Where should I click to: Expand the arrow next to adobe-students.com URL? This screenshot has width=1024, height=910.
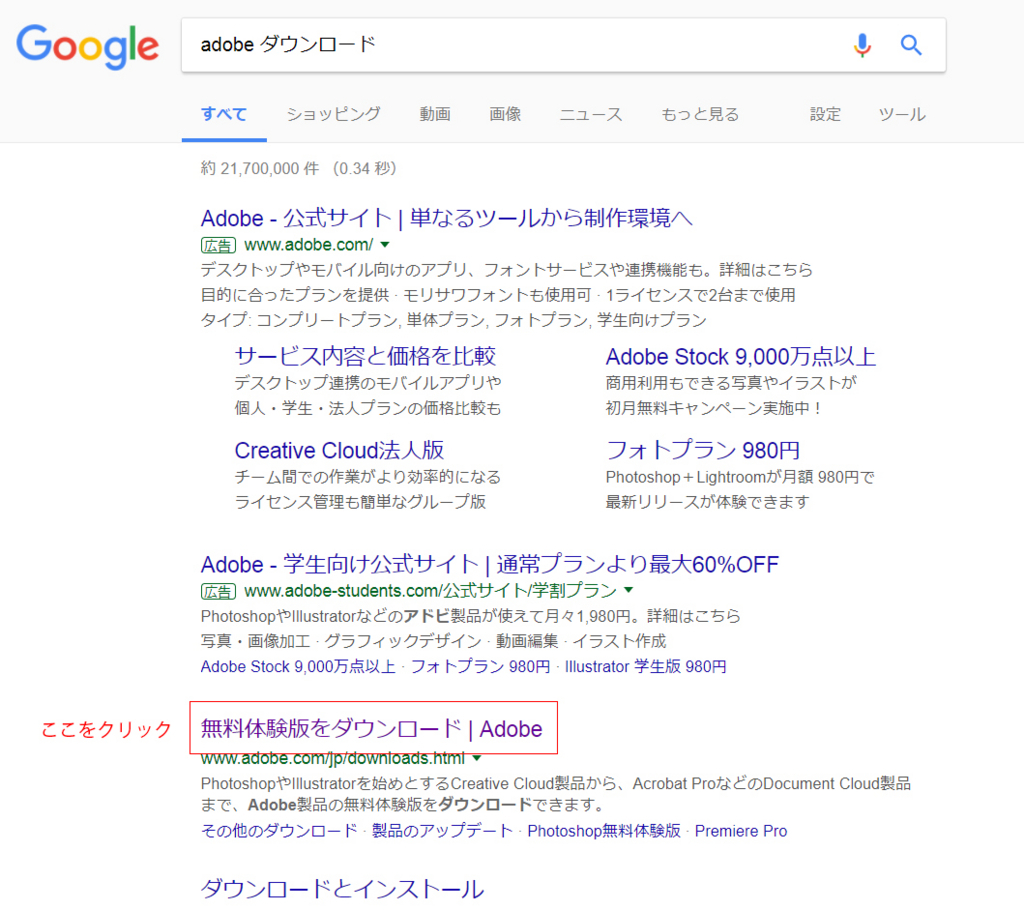tap(629, 590)
